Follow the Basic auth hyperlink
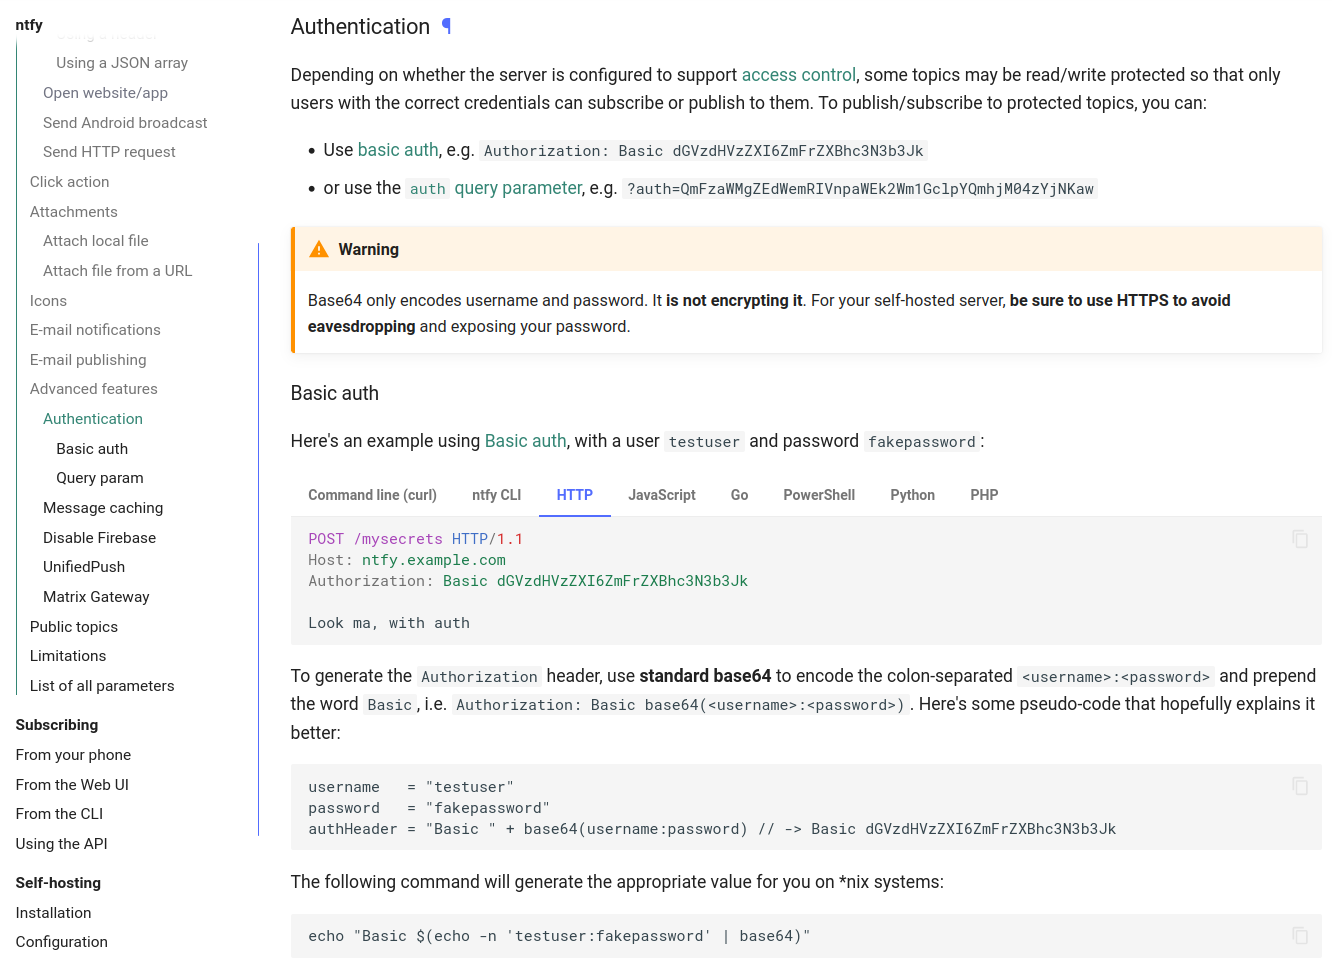Screen dimensions: 1332x974 pyautogui.click(x=526, y=440)
